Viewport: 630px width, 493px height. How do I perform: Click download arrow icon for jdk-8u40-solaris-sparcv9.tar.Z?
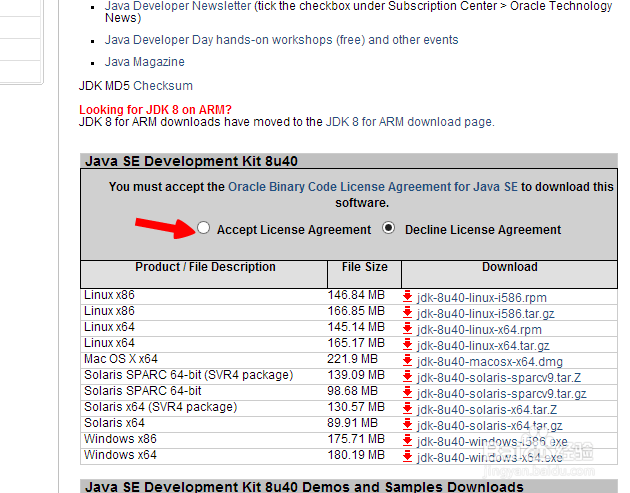(x=407, y=376)
